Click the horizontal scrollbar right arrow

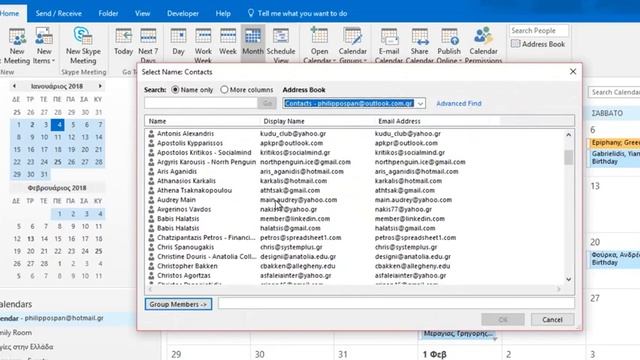tap(559, 289)
